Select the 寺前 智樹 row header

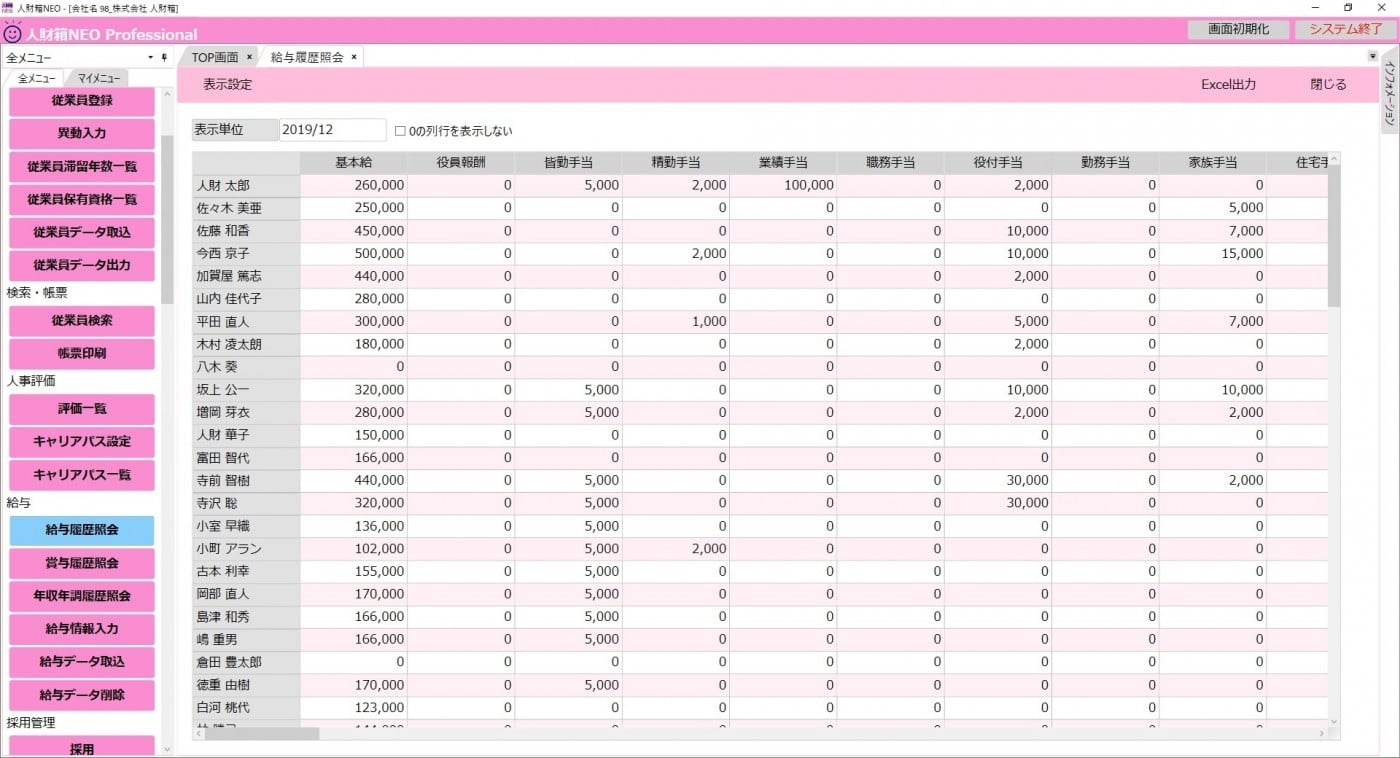pyautogui.click(x=246, y=481)
